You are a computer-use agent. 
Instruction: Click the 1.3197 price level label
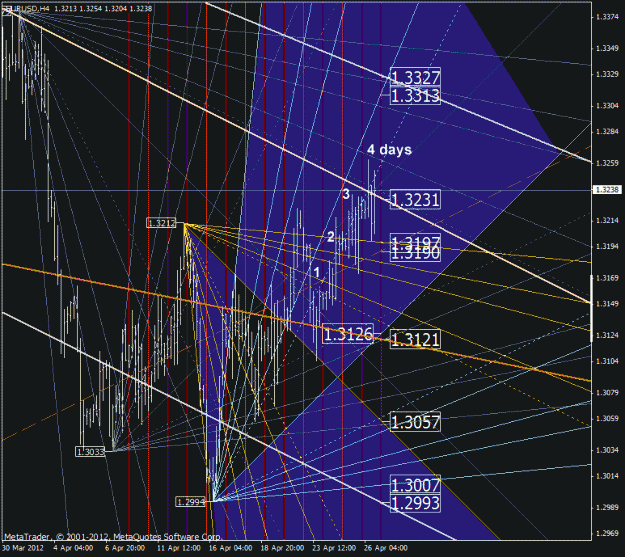tap(415, 241)
